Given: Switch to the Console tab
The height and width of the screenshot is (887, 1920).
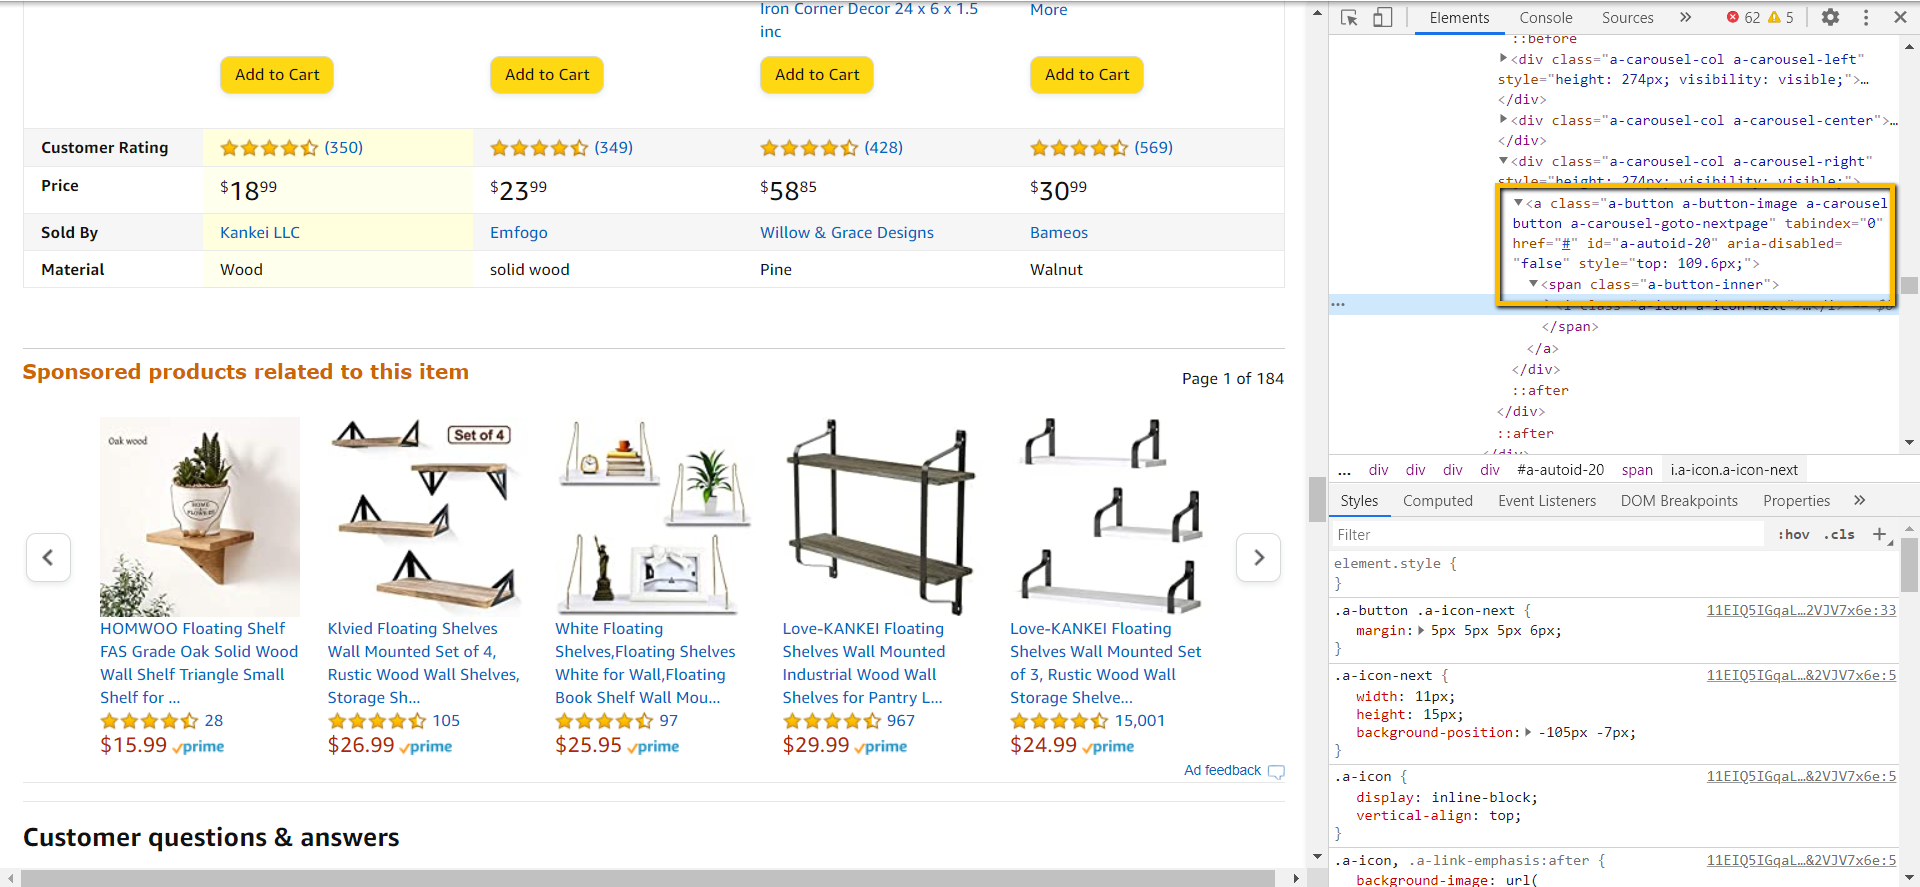Looking at the screenshot, I should pyautogui.click(x=1545, y=18).
